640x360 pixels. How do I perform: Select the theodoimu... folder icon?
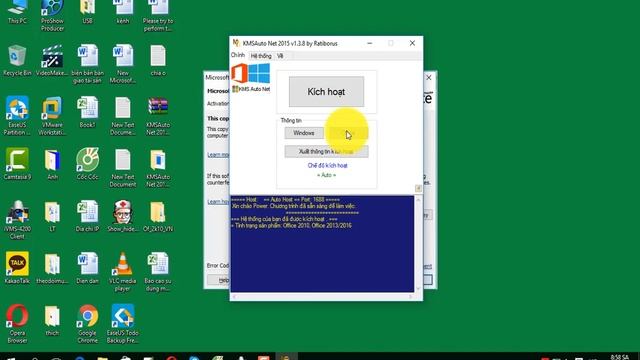(52, 268)
